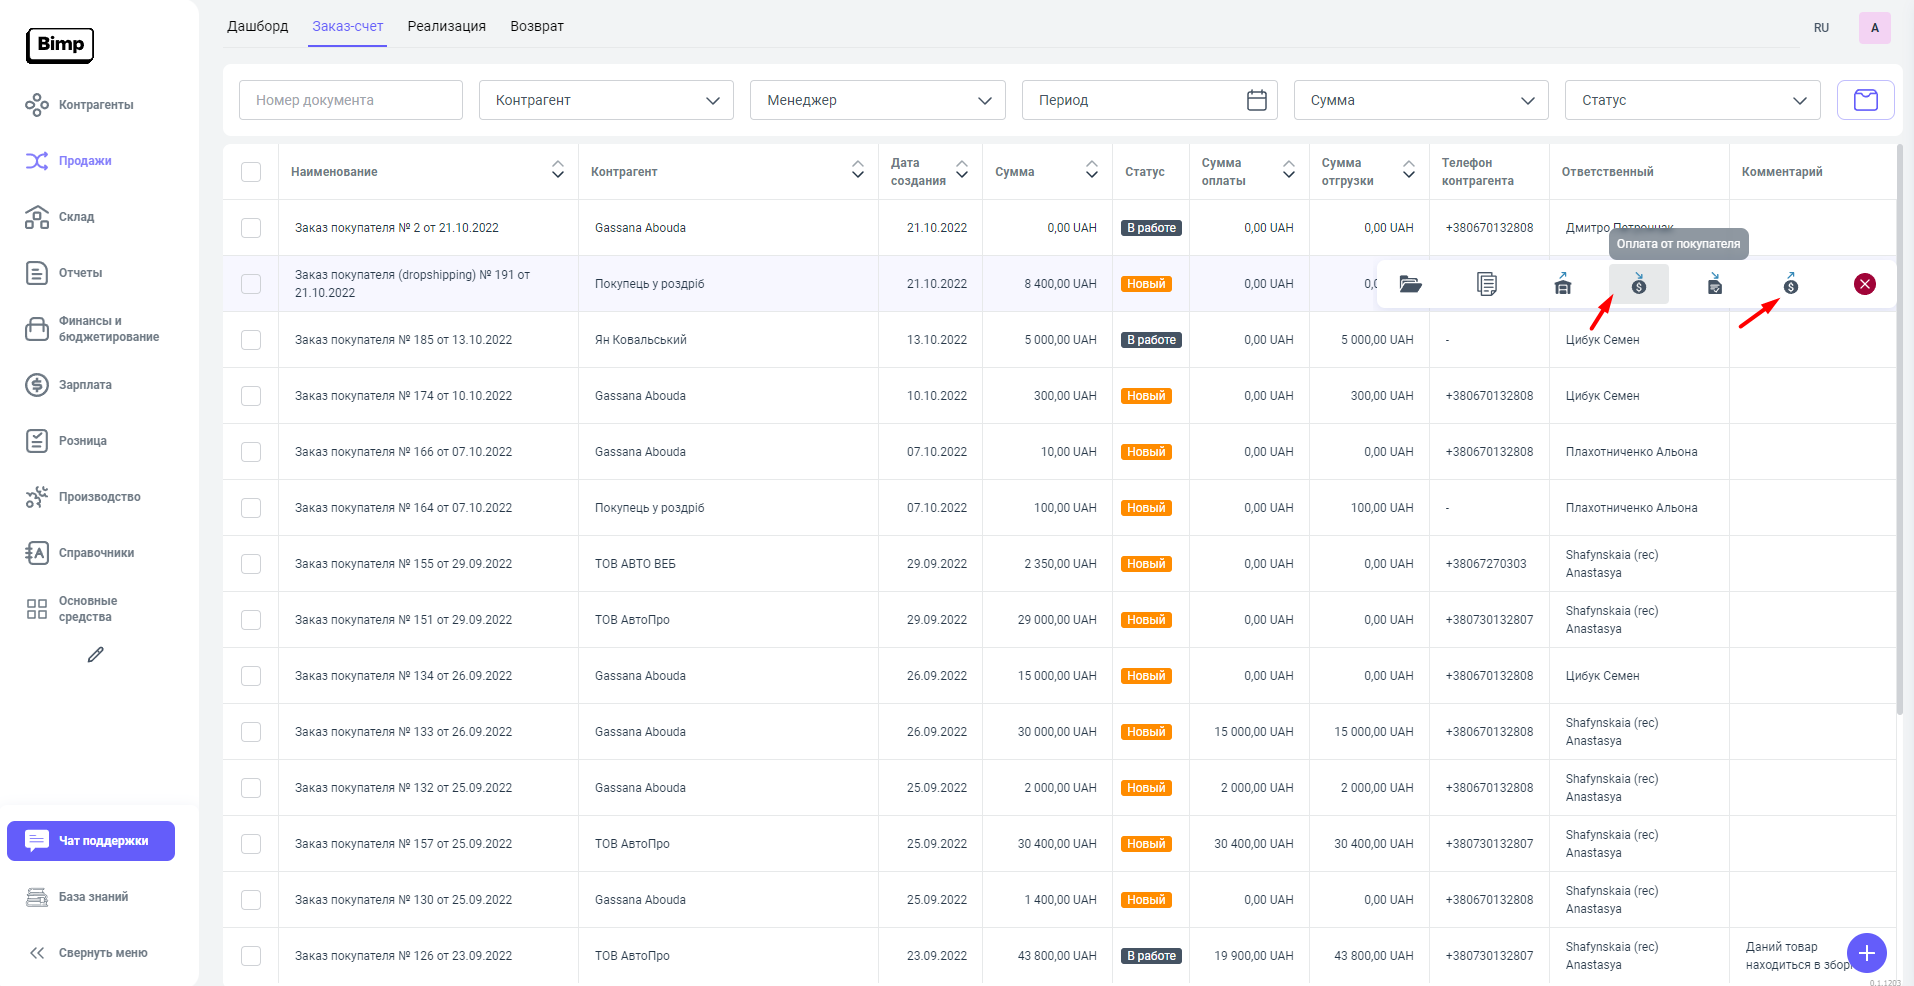Click the warehouse shipment icon in row actions
This screenshot has width=1914, height=986.
click(x=1562, y=284)
